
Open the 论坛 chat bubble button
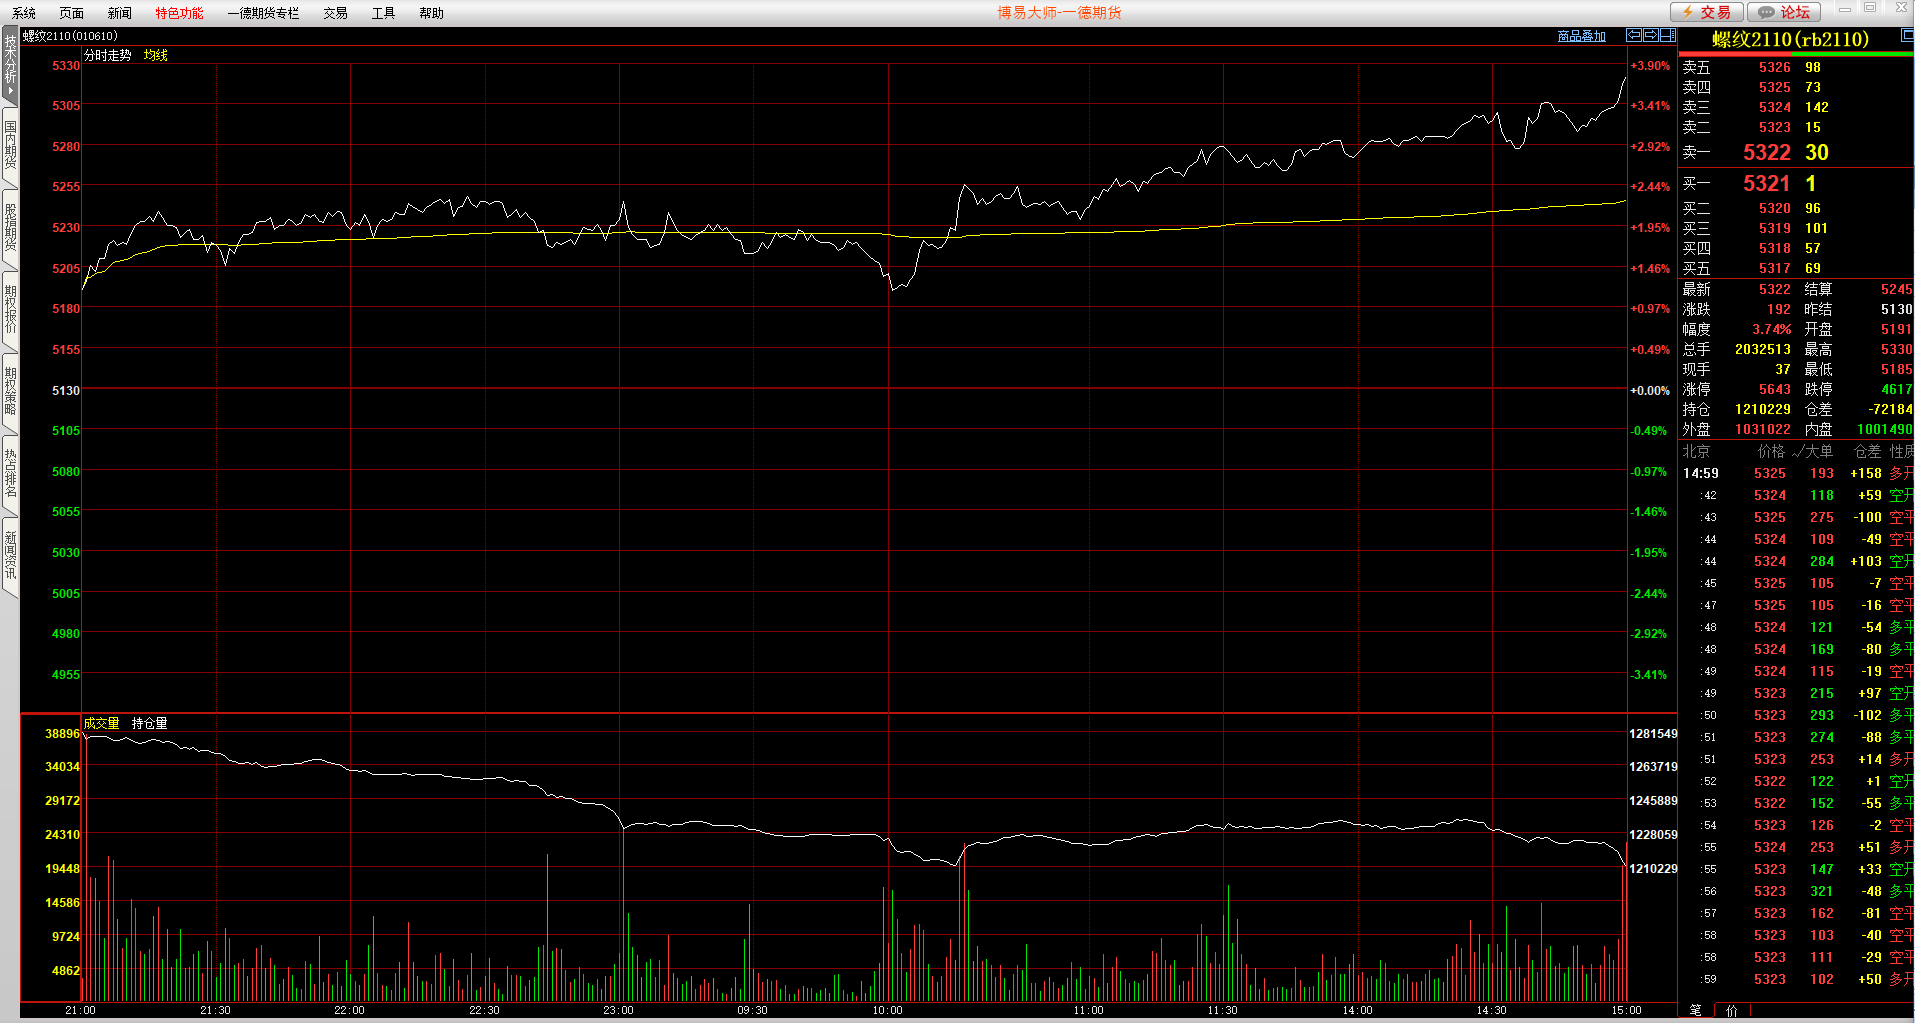click(1784, 12)
